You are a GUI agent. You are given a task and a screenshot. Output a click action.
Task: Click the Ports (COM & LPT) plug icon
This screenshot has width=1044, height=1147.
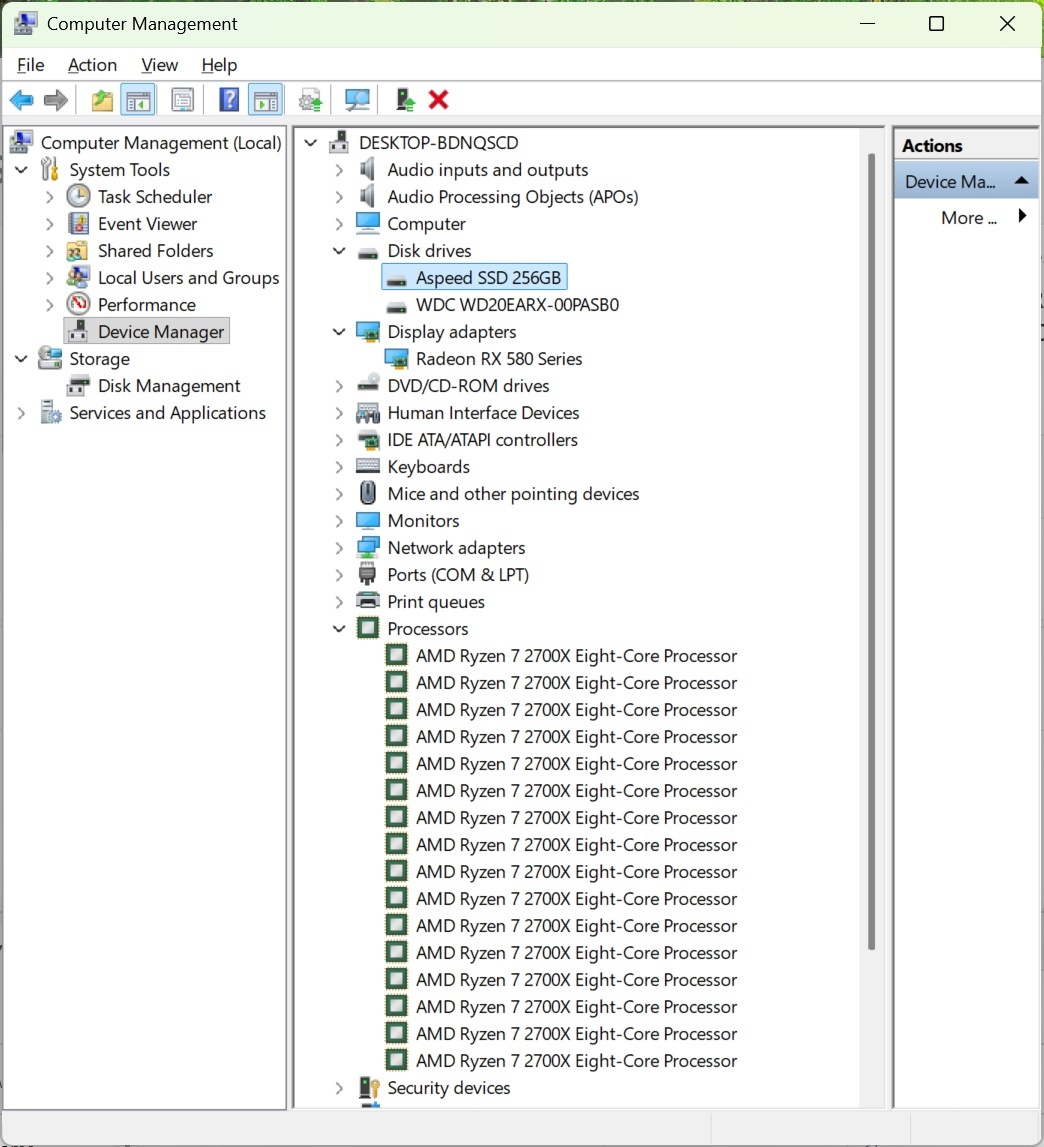pos(367,574)
